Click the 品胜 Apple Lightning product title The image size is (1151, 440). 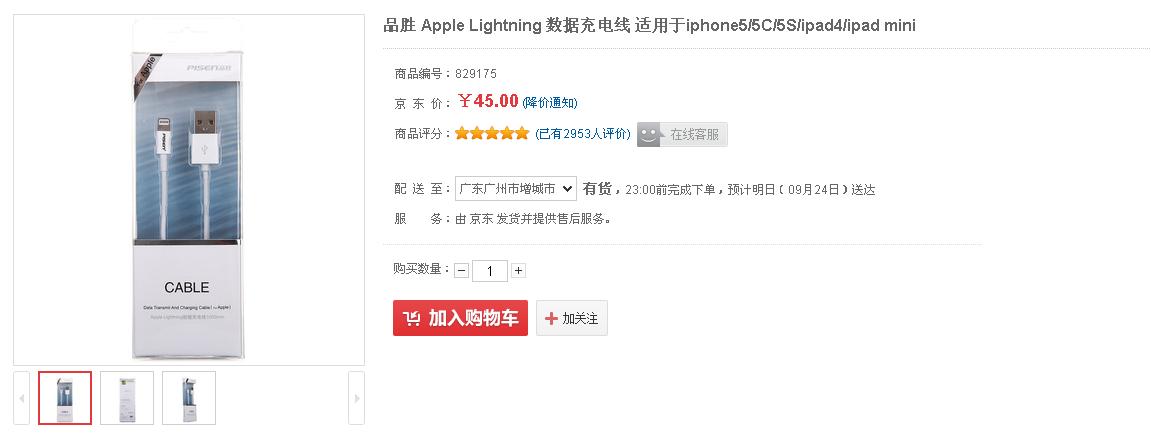649,25
